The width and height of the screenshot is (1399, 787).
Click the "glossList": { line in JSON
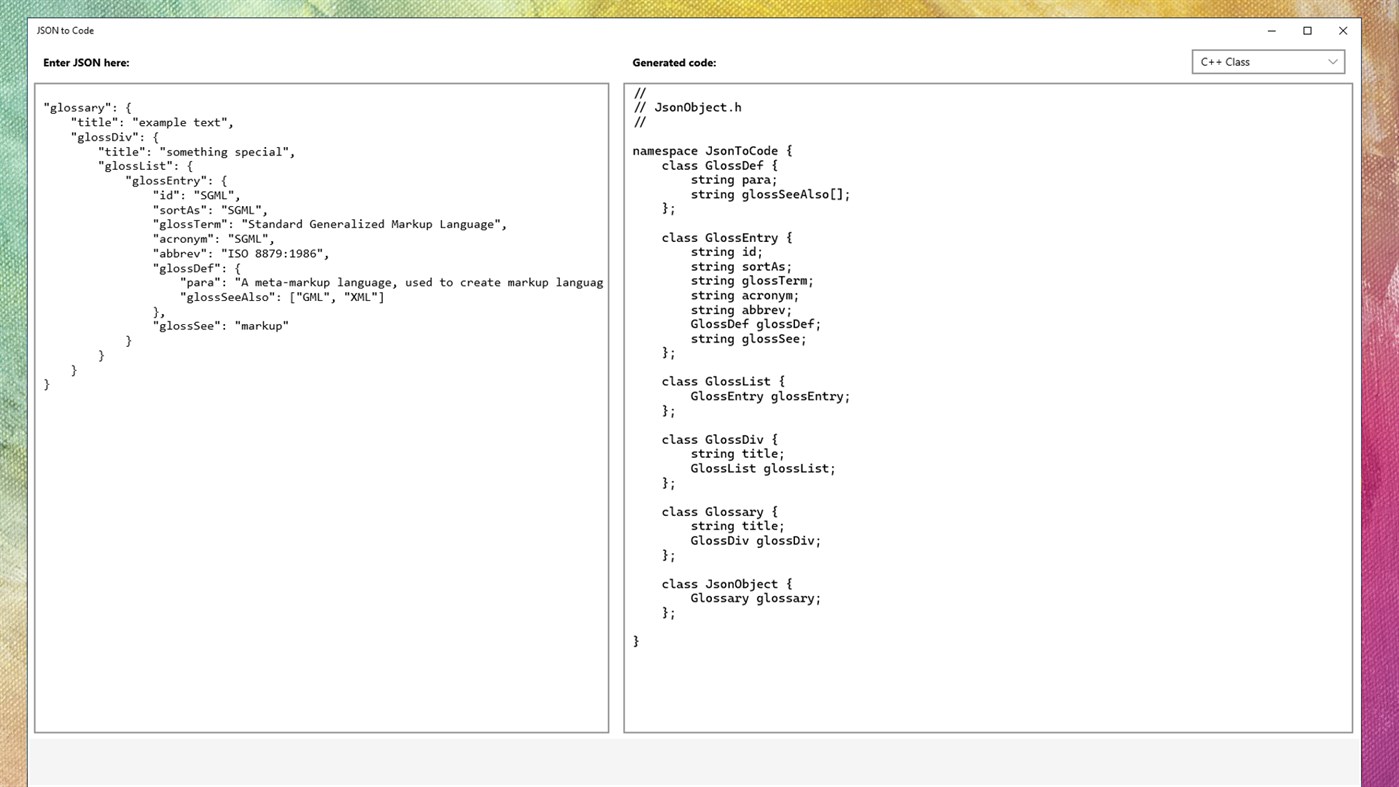tap(145, 166)
